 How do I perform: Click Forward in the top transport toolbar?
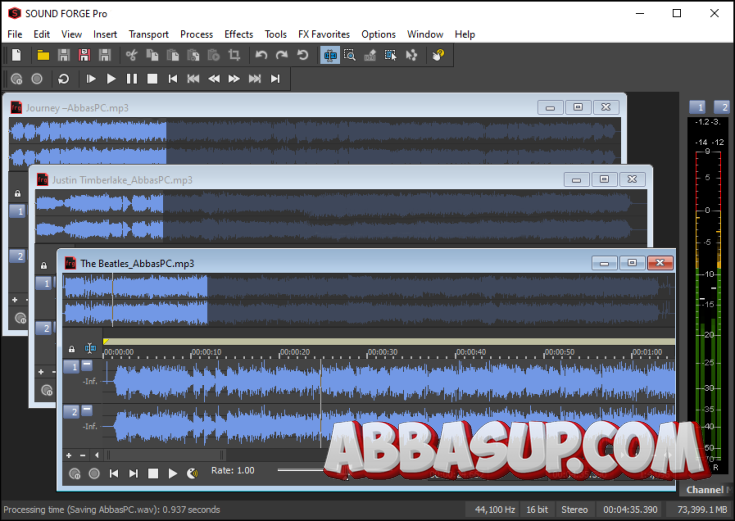[234, 79]
